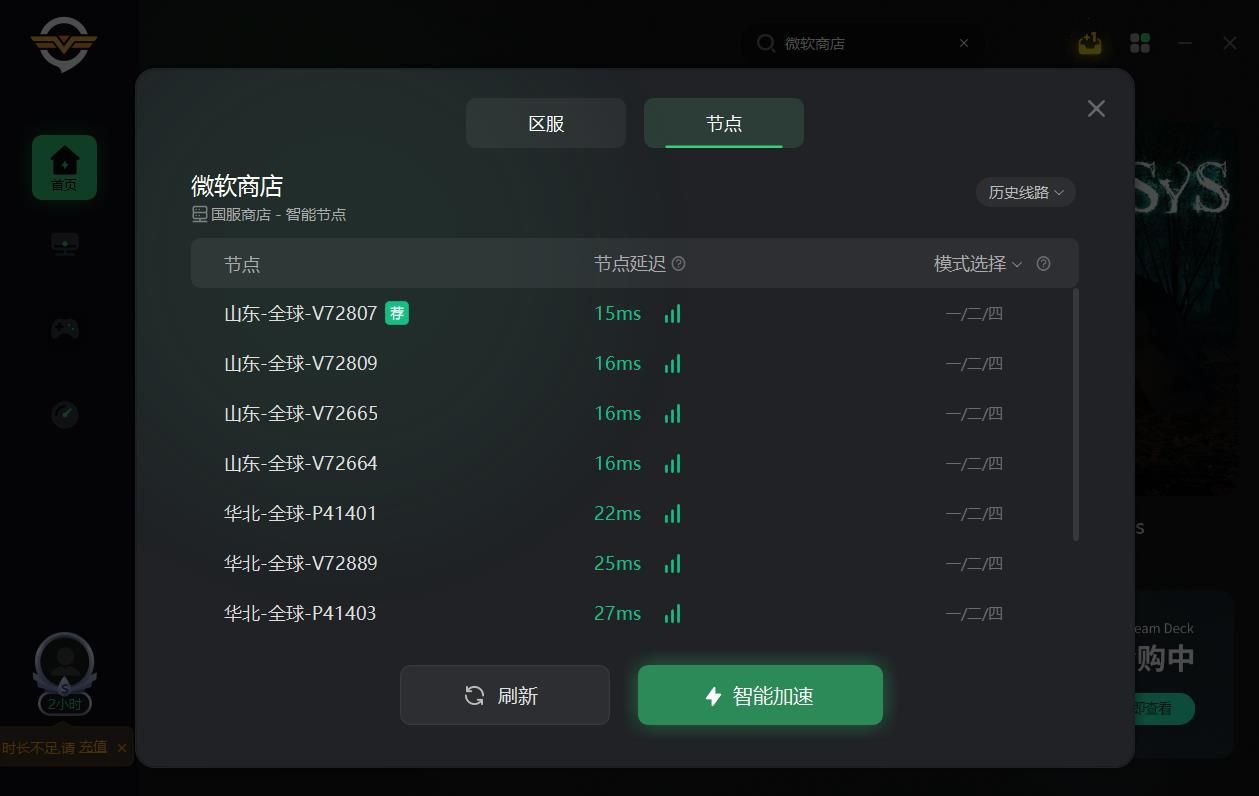Open the speed test gauge sidebar icon
The image size is (1259, 796).
[x=65, y=414]
